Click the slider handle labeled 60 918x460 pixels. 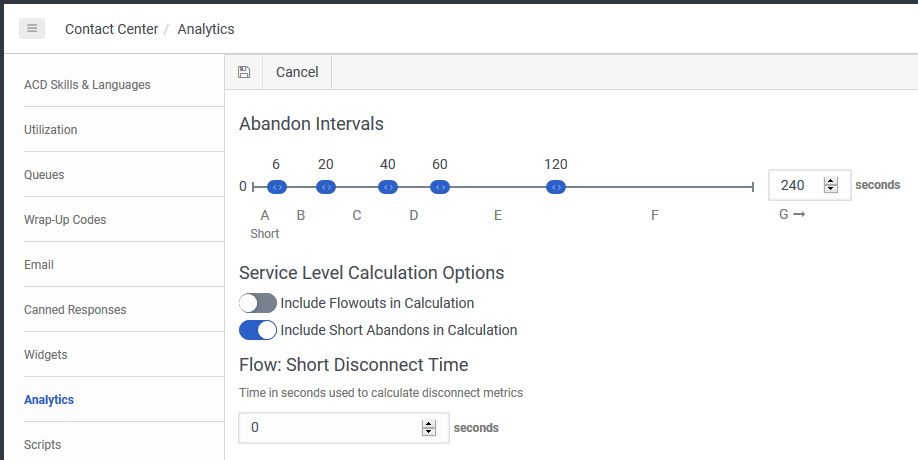[x=440, y=187]
